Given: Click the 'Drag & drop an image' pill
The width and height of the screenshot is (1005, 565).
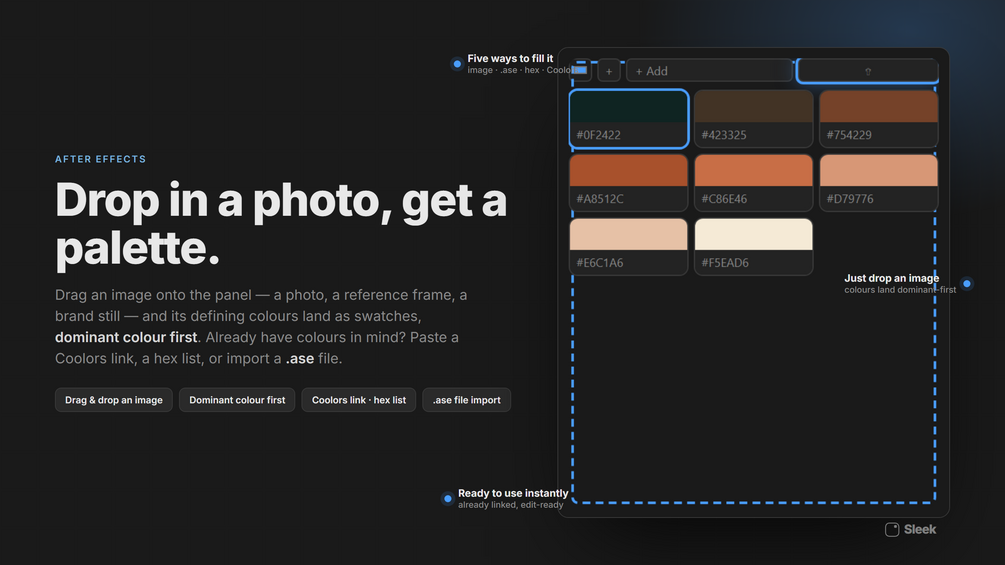Looking at the screenshot, I should click(113, 400).
